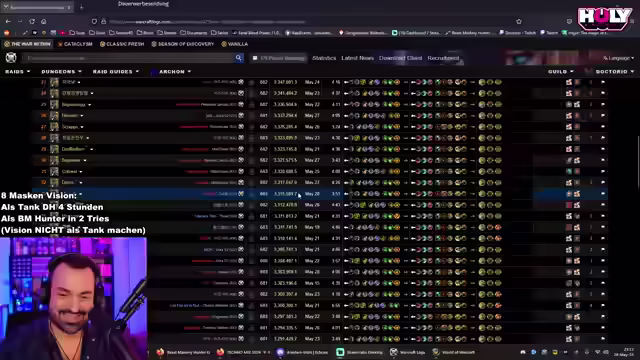Viewport: 640px width, 360px height.
Task: Open Beast Mastery Hunter Firefox taskbar window
Action: click(183, 352)
